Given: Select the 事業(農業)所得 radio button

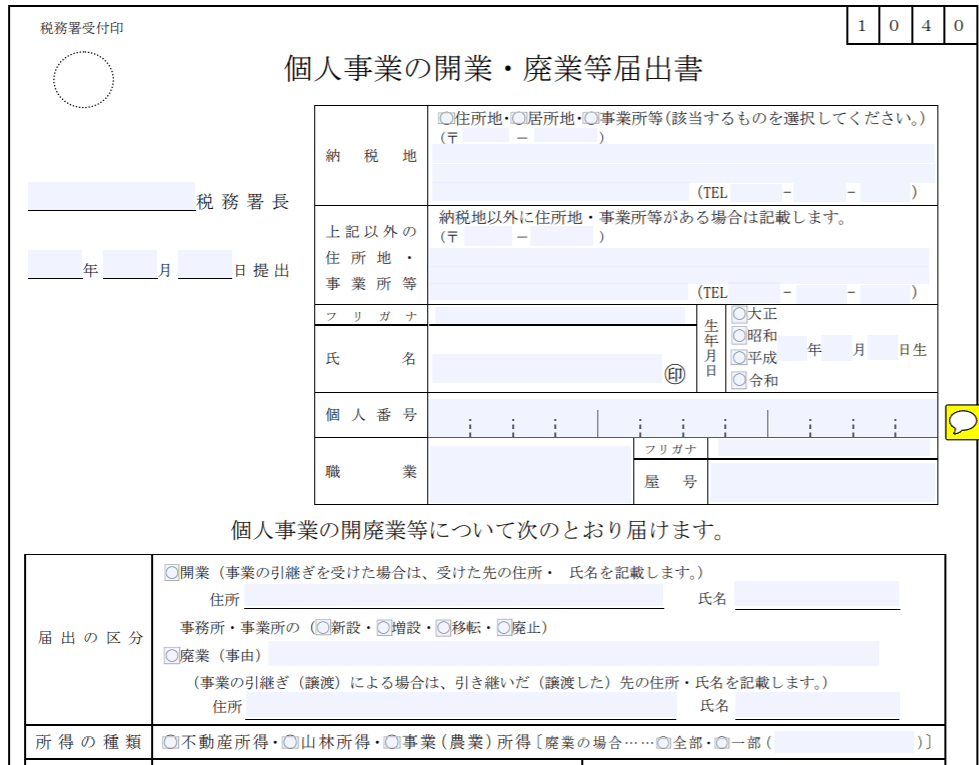Looking at the screenshot, I should point(391,742).
